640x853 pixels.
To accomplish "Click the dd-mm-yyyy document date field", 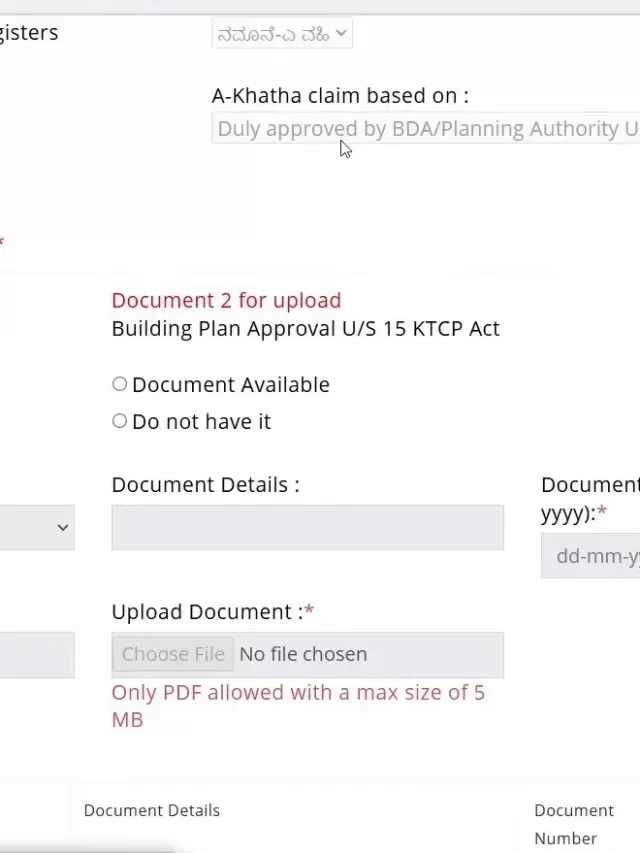I will tap(590, 555).
